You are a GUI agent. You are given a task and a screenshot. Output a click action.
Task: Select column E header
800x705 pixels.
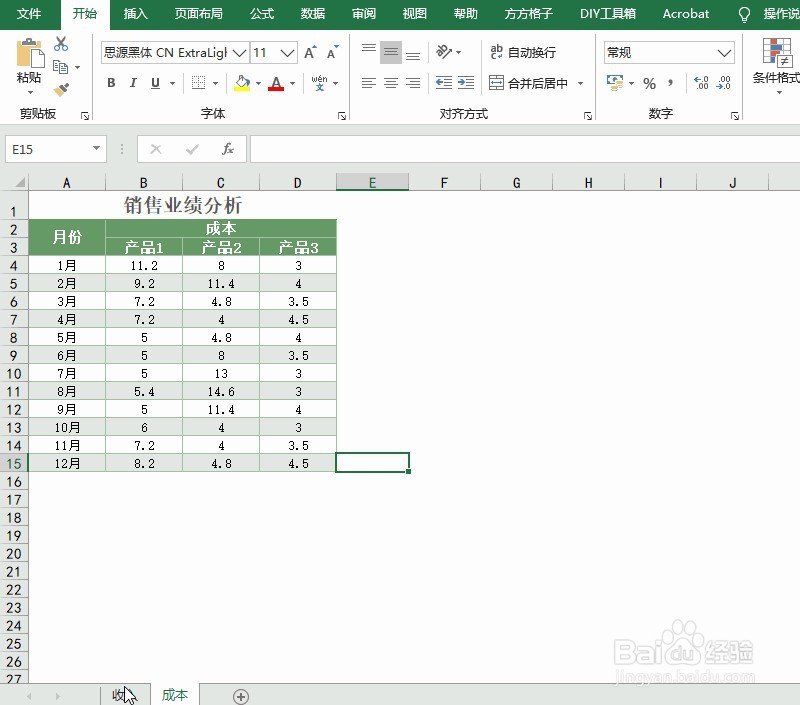(x=372, y=183)
